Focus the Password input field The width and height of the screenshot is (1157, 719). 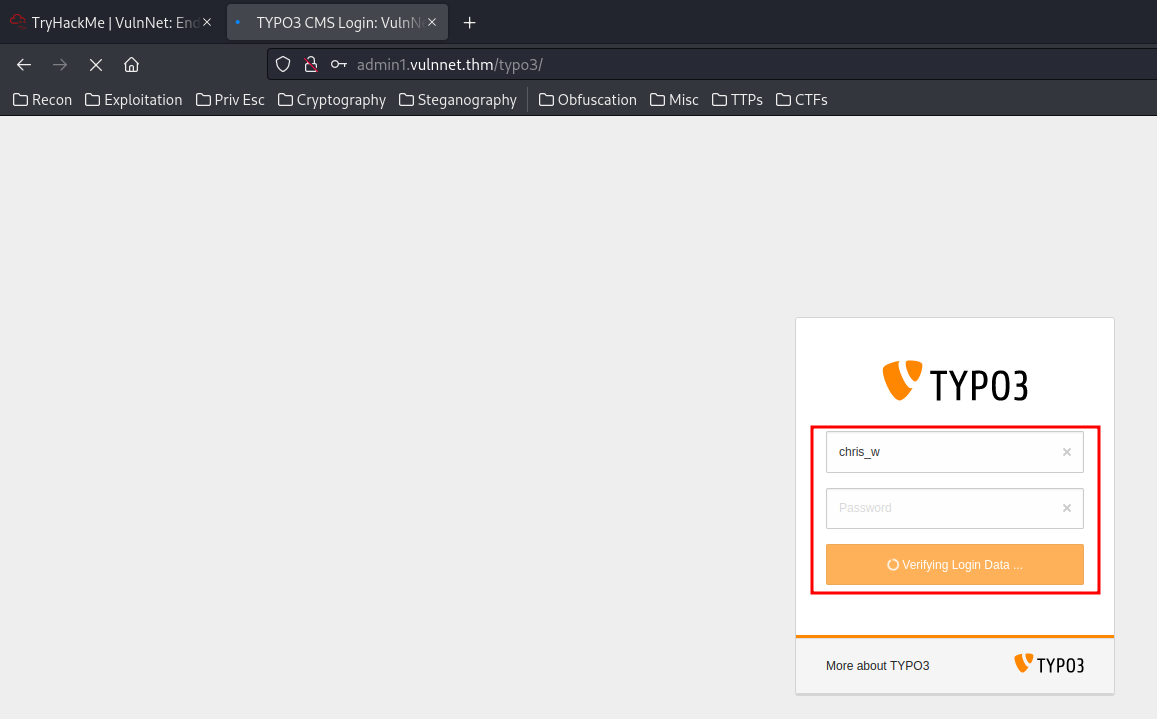[x=954, y=508]
